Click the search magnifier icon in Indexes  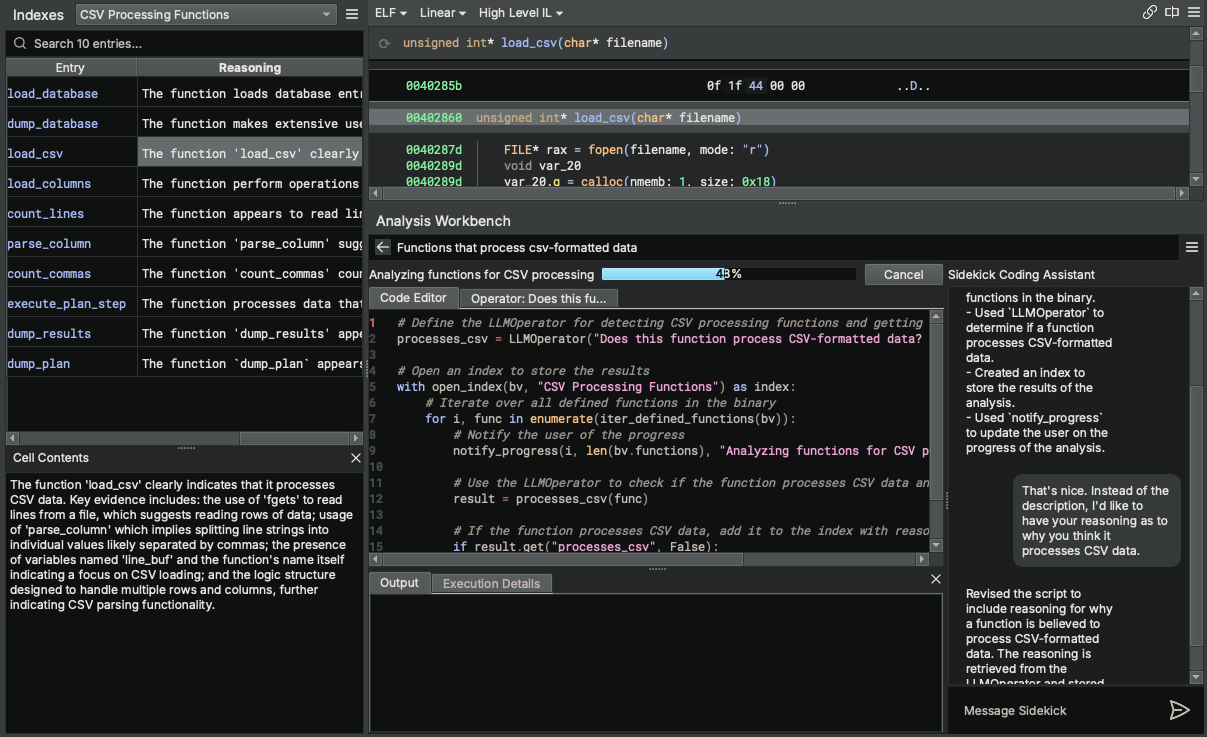tap(20, 44)
